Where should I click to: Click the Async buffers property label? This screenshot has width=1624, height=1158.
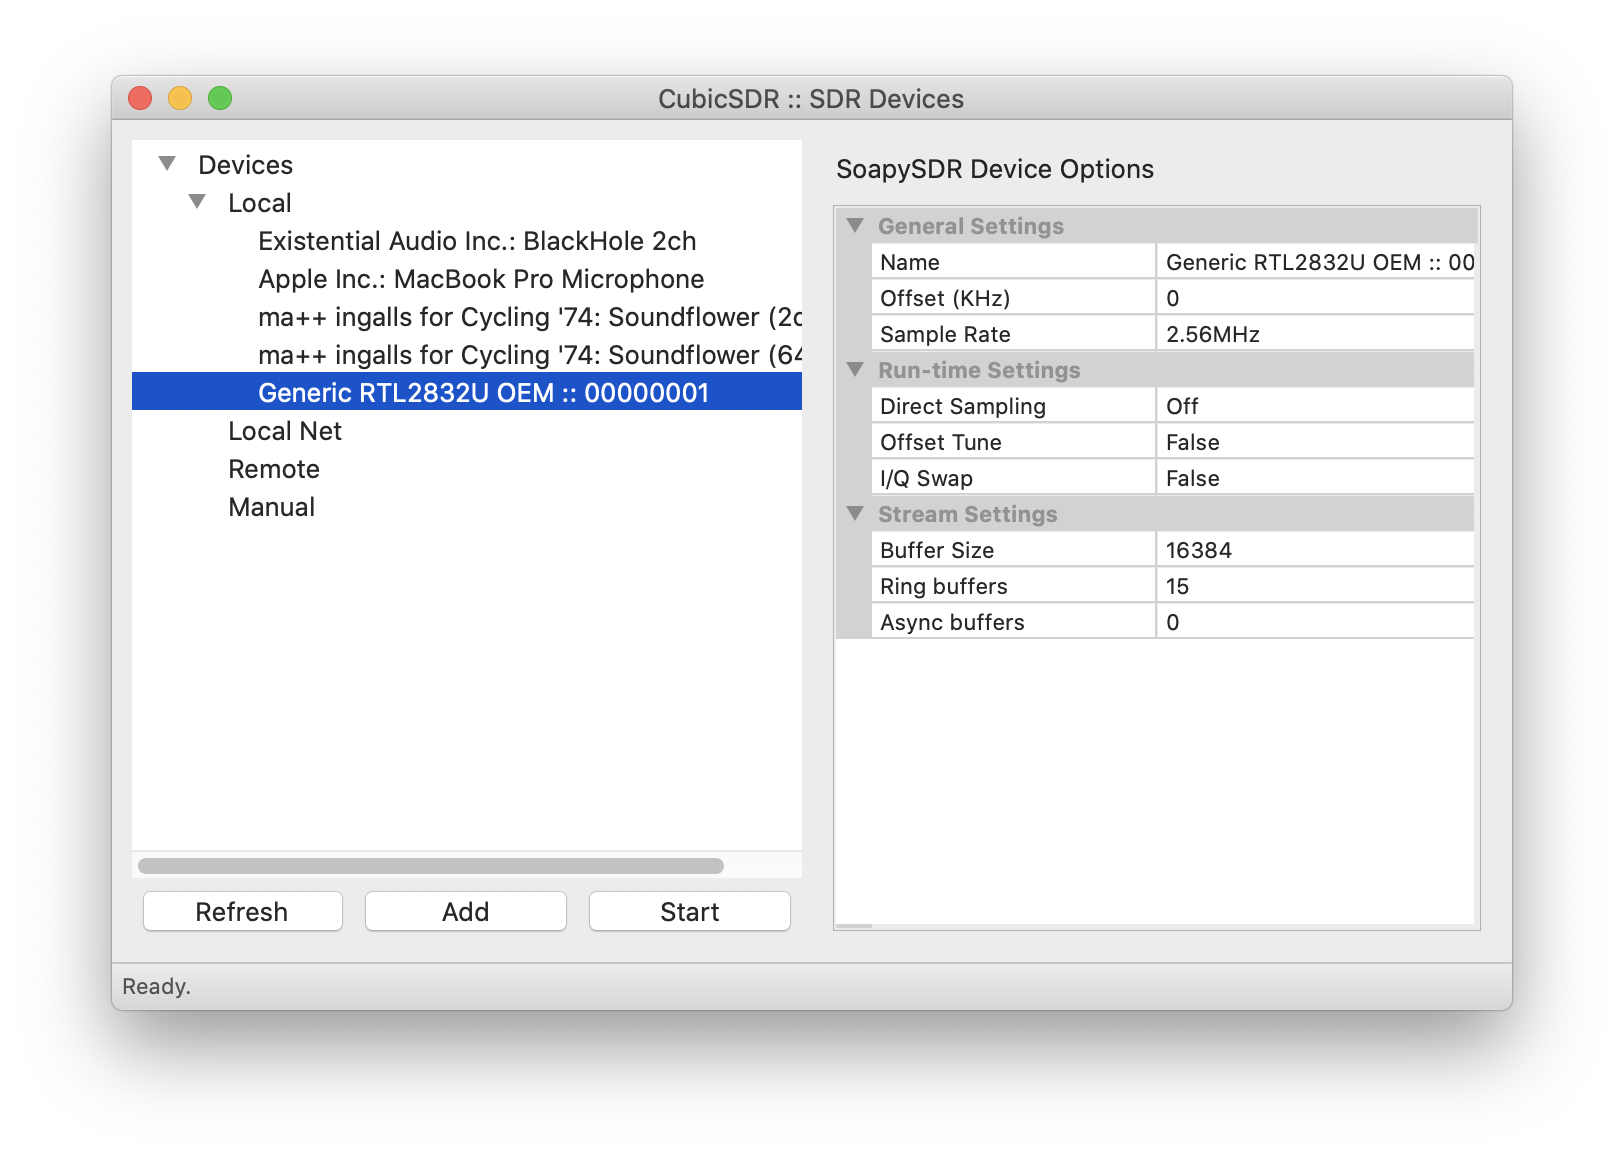[x=952, y=622]
